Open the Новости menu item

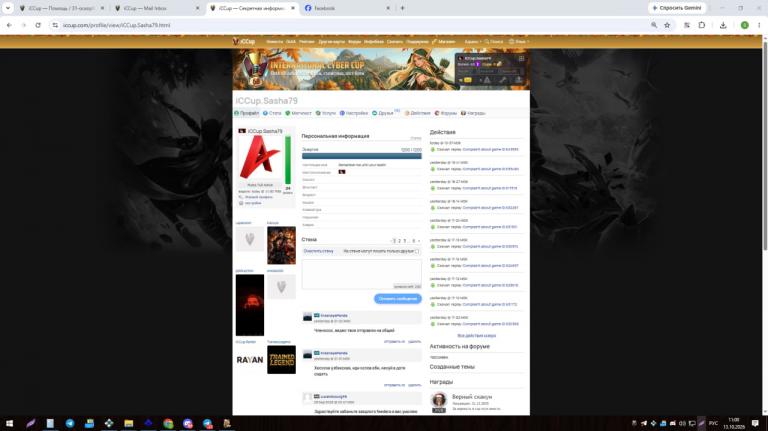(274, 42)
